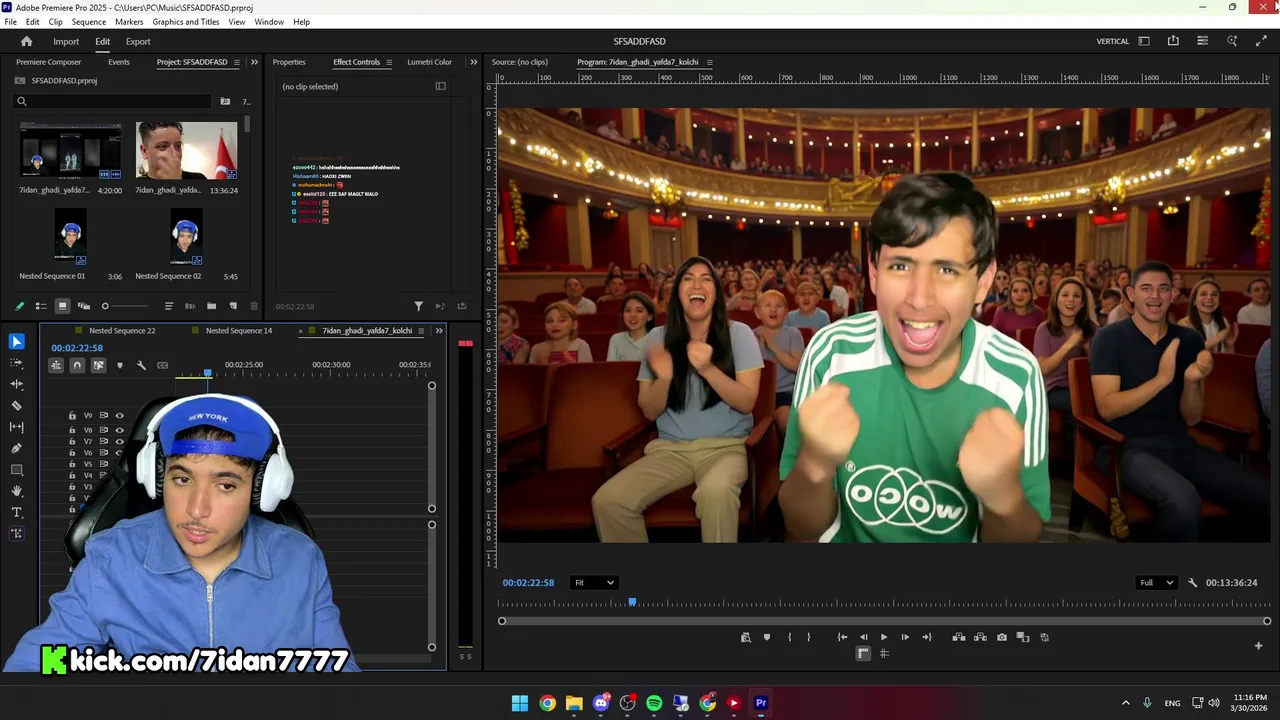This screenshot has width=1280, height=720.
Task: Step back one frame
Action: [x=864, y=637]
